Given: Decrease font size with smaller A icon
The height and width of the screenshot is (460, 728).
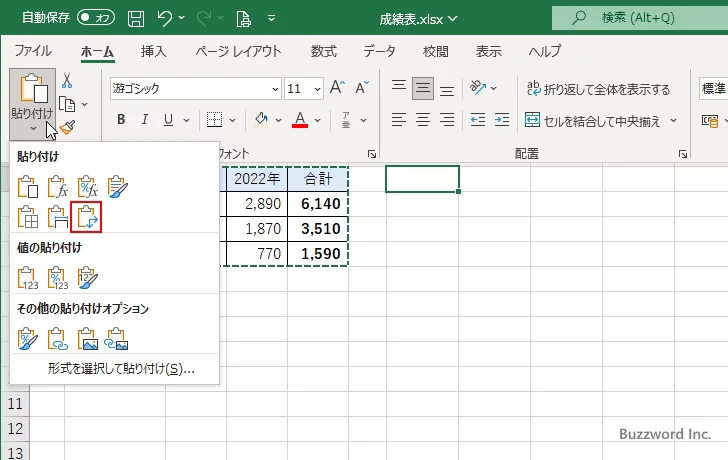Looking at the screenshot, I should pos(362,87).
